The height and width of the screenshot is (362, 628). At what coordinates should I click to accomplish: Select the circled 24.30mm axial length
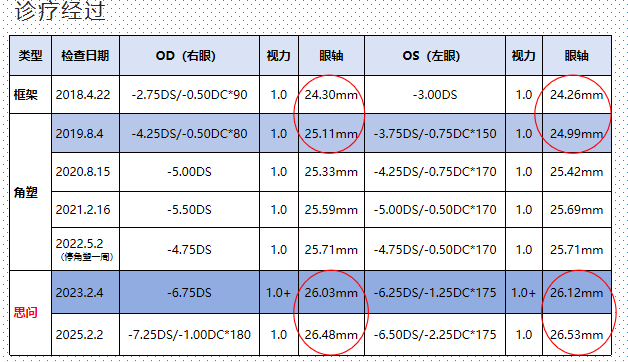(331, 95)
